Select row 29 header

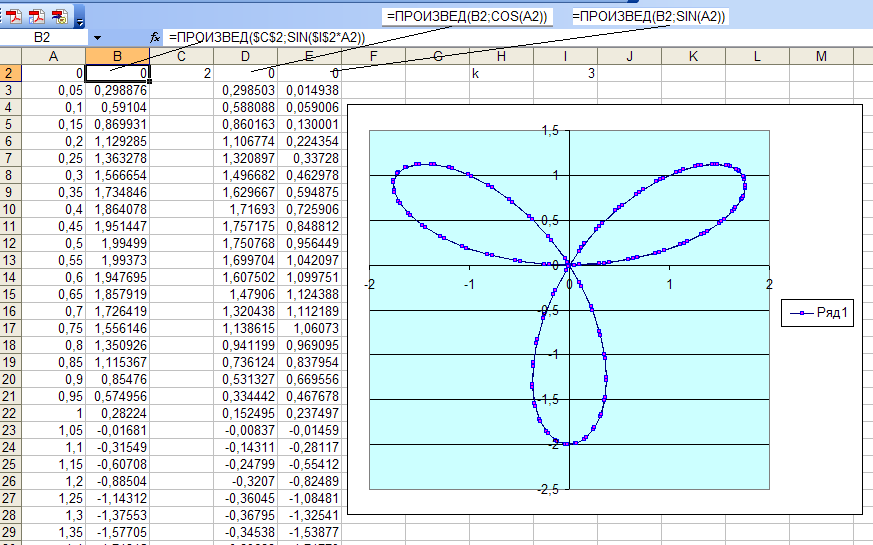[x=10, y=532]
